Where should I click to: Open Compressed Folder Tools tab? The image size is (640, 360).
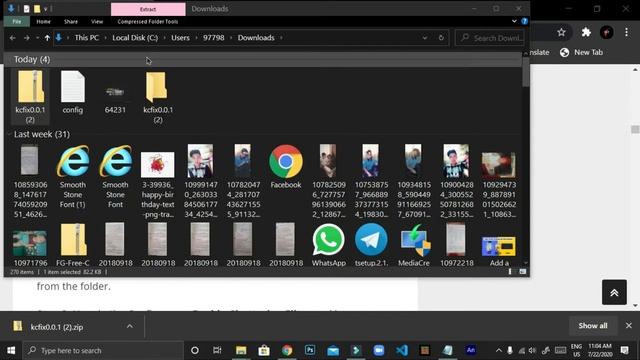click(x=148, y=22)
